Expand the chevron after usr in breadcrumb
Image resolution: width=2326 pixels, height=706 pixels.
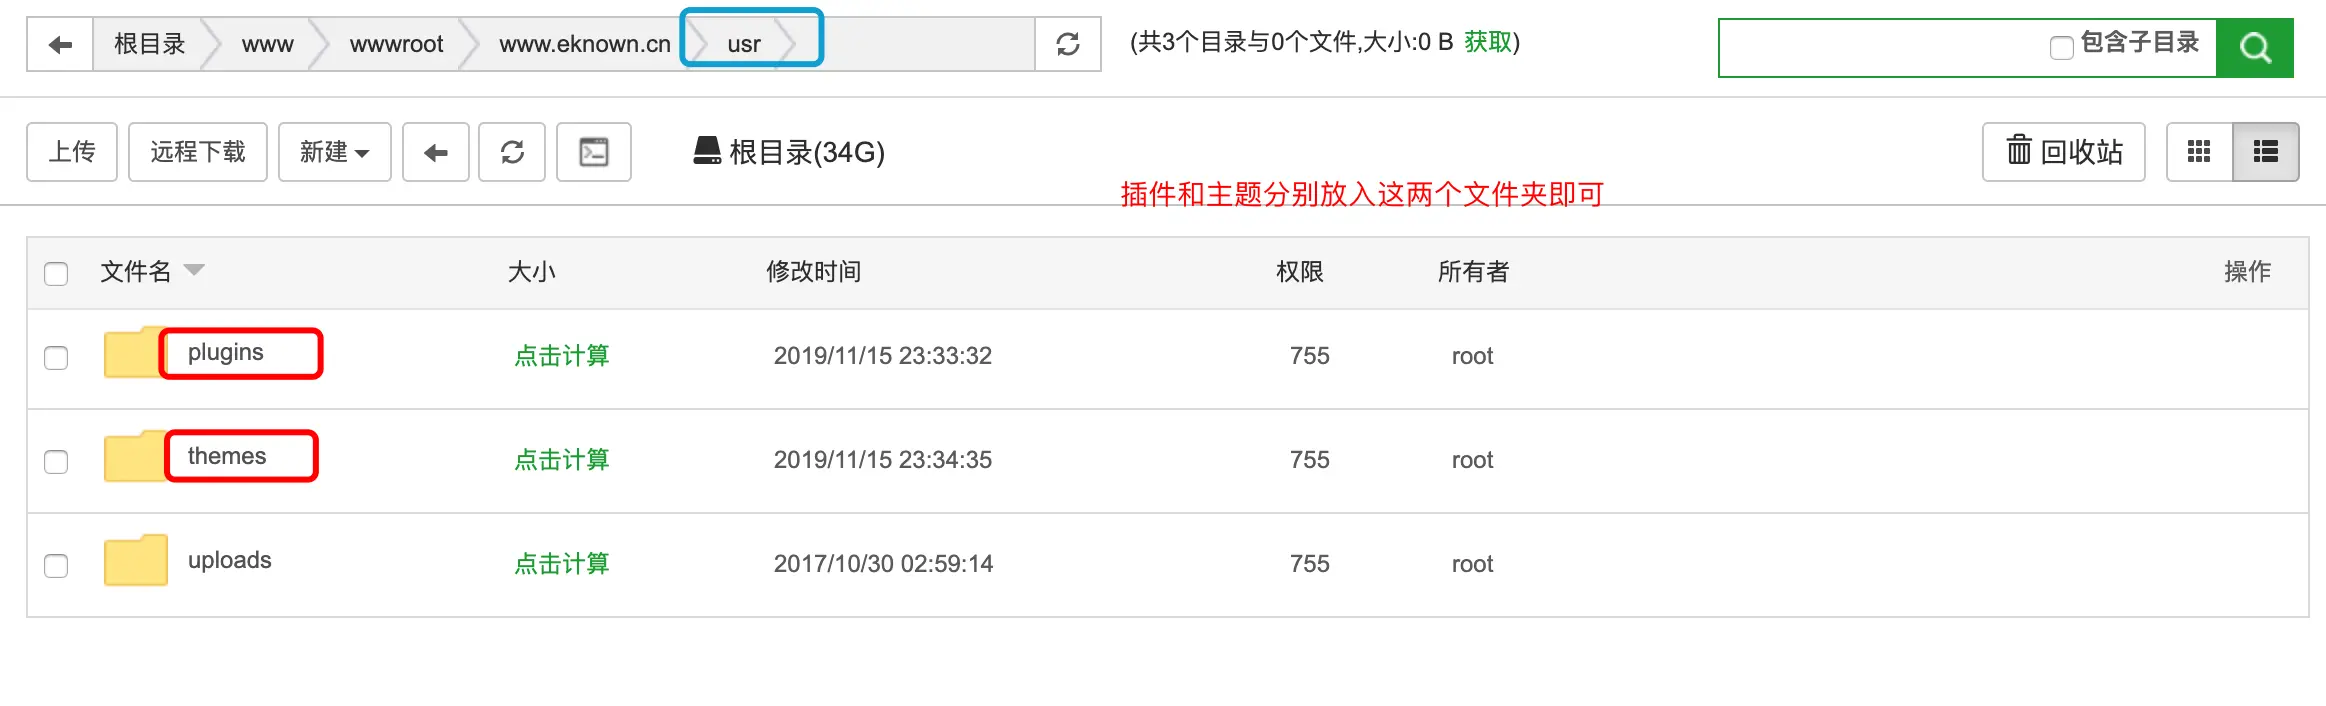[793, 44]
